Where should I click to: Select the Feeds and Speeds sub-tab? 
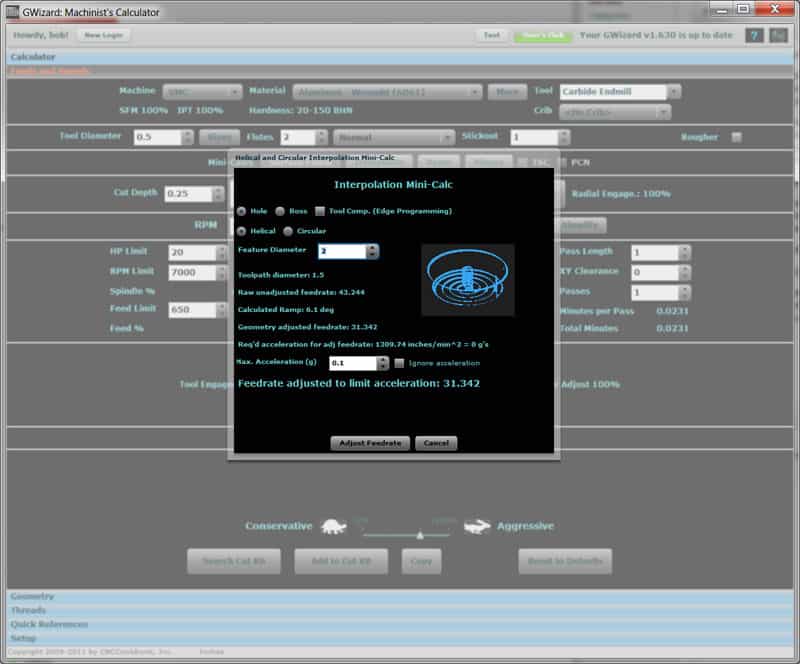[49, 71]
